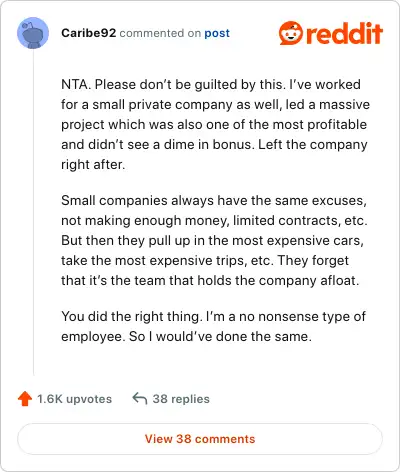
Task: Click the '38 replies' label
Action: (181, 399)
